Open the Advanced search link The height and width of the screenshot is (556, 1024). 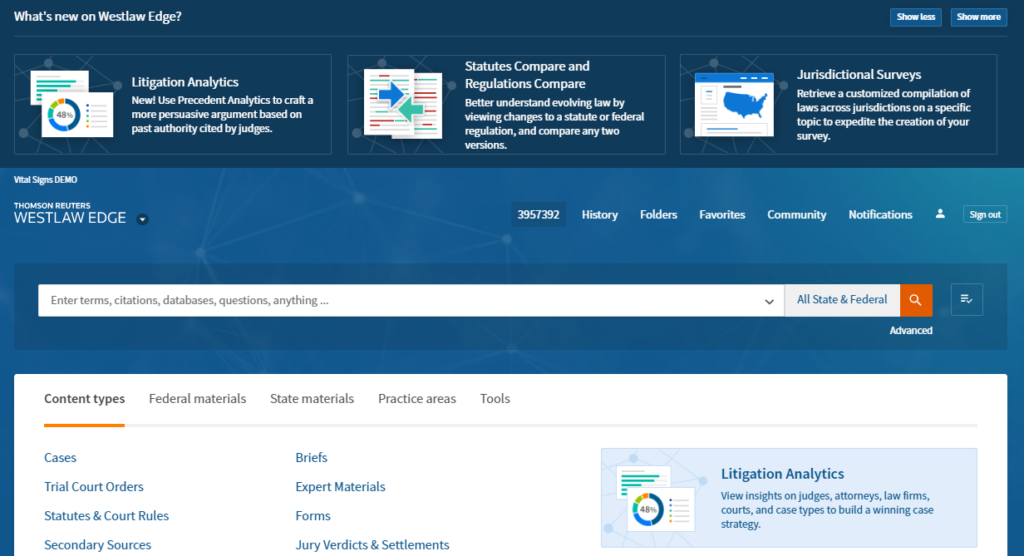(x=911, y=331)
